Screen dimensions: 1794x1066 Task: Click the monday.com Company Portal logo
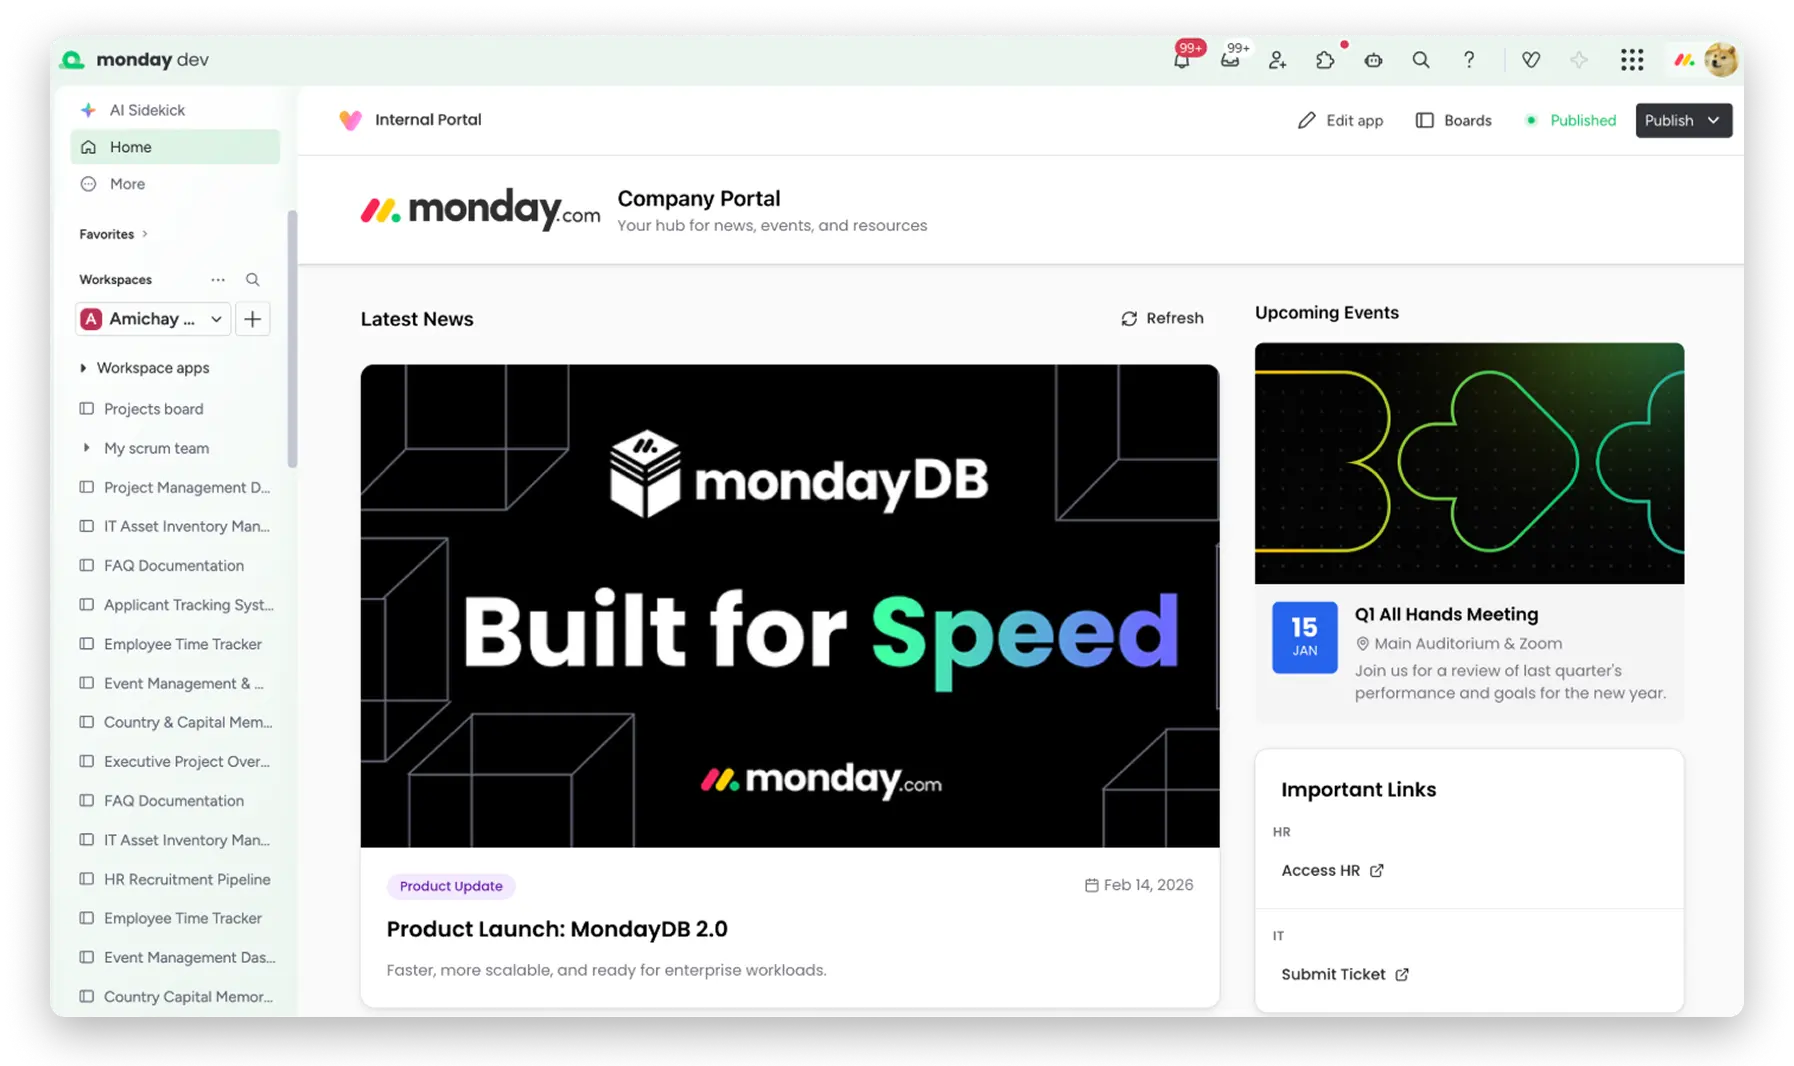480,209
